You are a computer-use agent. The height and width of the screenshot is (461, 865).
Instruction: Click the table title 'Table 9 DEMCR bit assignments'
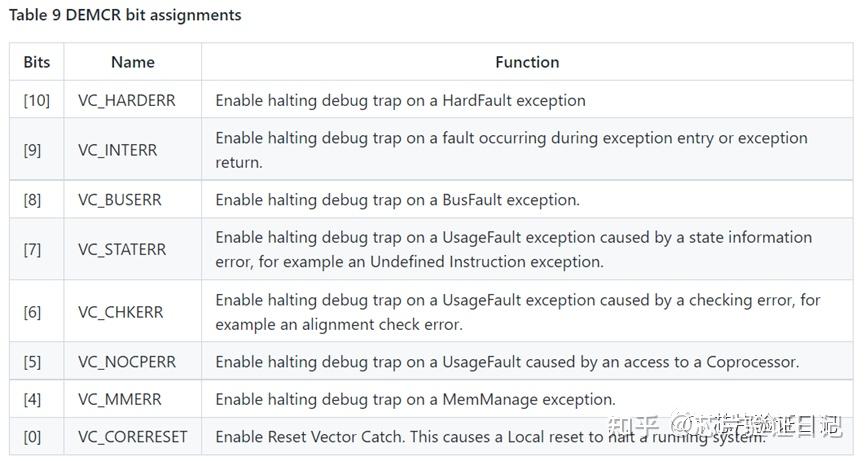(x=125, y=15)
